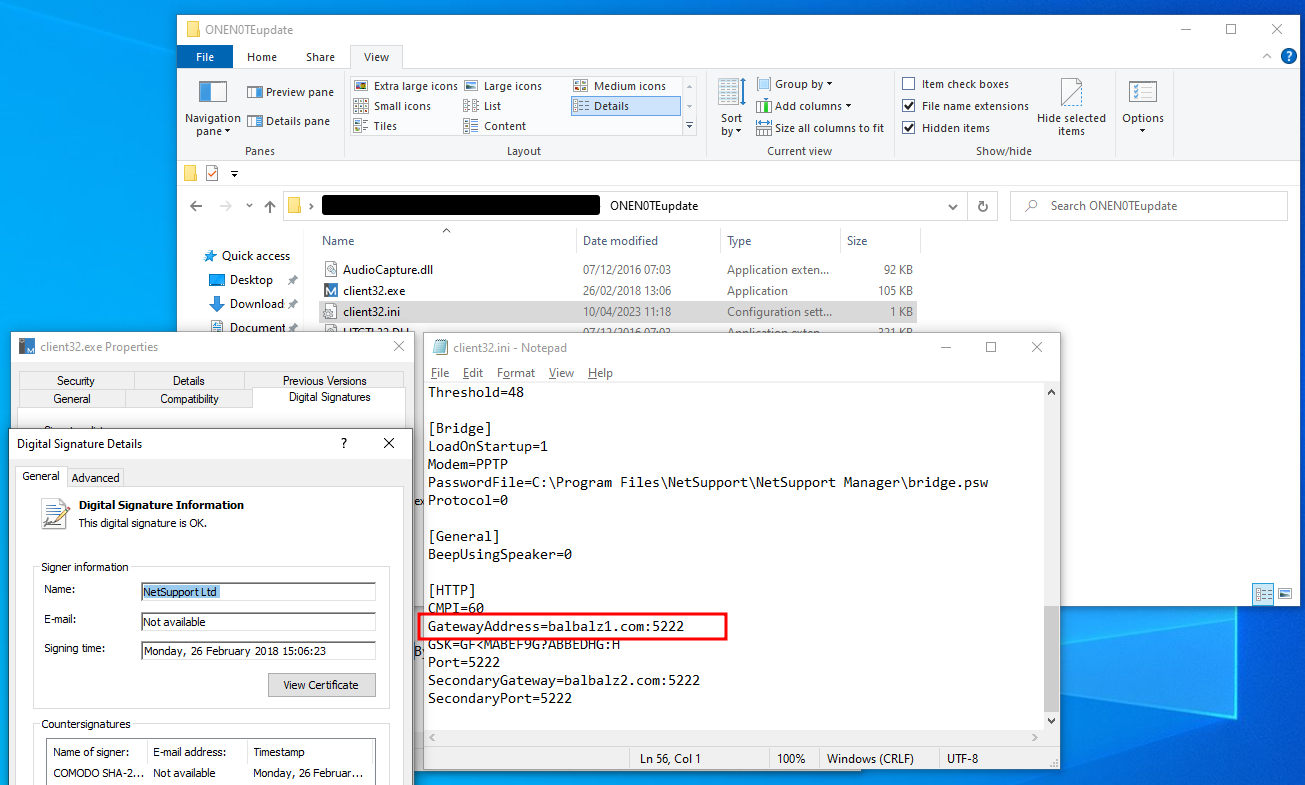Image resolution: width=1305 pixels, height=785 pixels.
Task: Open the Edit menu in Notepad
Action: point(473,373)
